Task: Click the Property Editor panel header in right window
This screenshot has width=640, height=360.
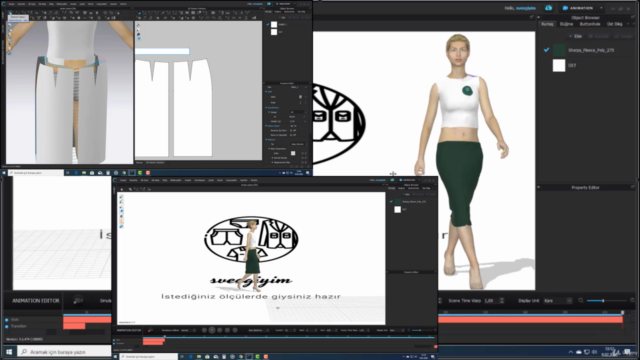Action: (585, 187)
